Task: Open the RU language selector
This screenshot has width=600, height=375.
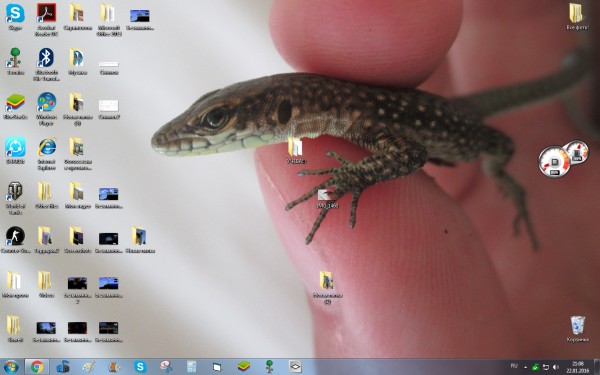Action: [x=514, y=366]
